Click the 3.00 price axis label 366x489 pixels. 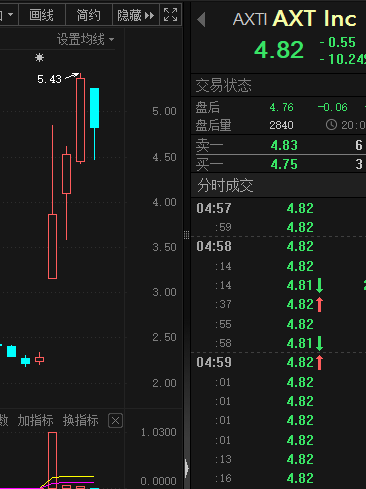[x=164, y=292]
